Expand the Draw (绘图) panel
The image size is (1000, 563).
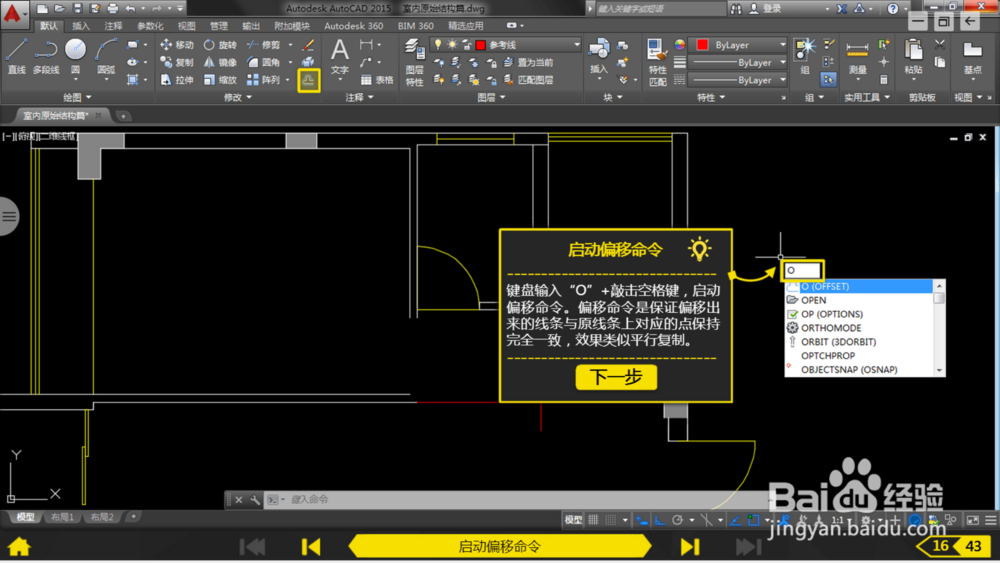(x=77, y=97)
